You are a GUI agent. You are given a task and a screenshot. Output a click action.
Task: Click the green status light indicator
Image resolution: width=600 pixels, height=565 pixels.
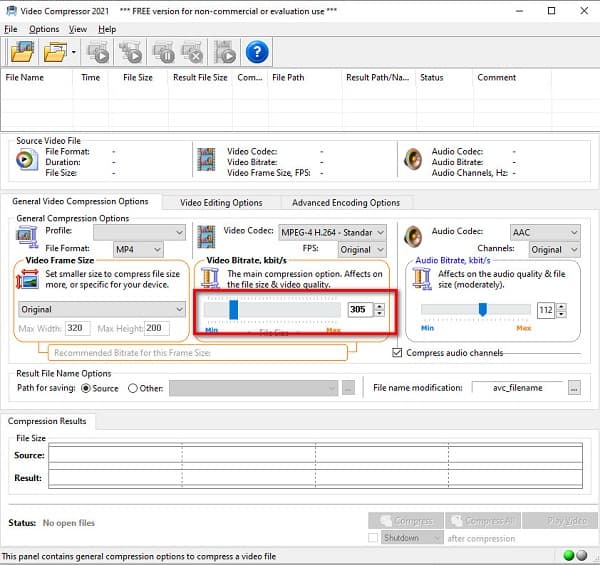point(569,555)
